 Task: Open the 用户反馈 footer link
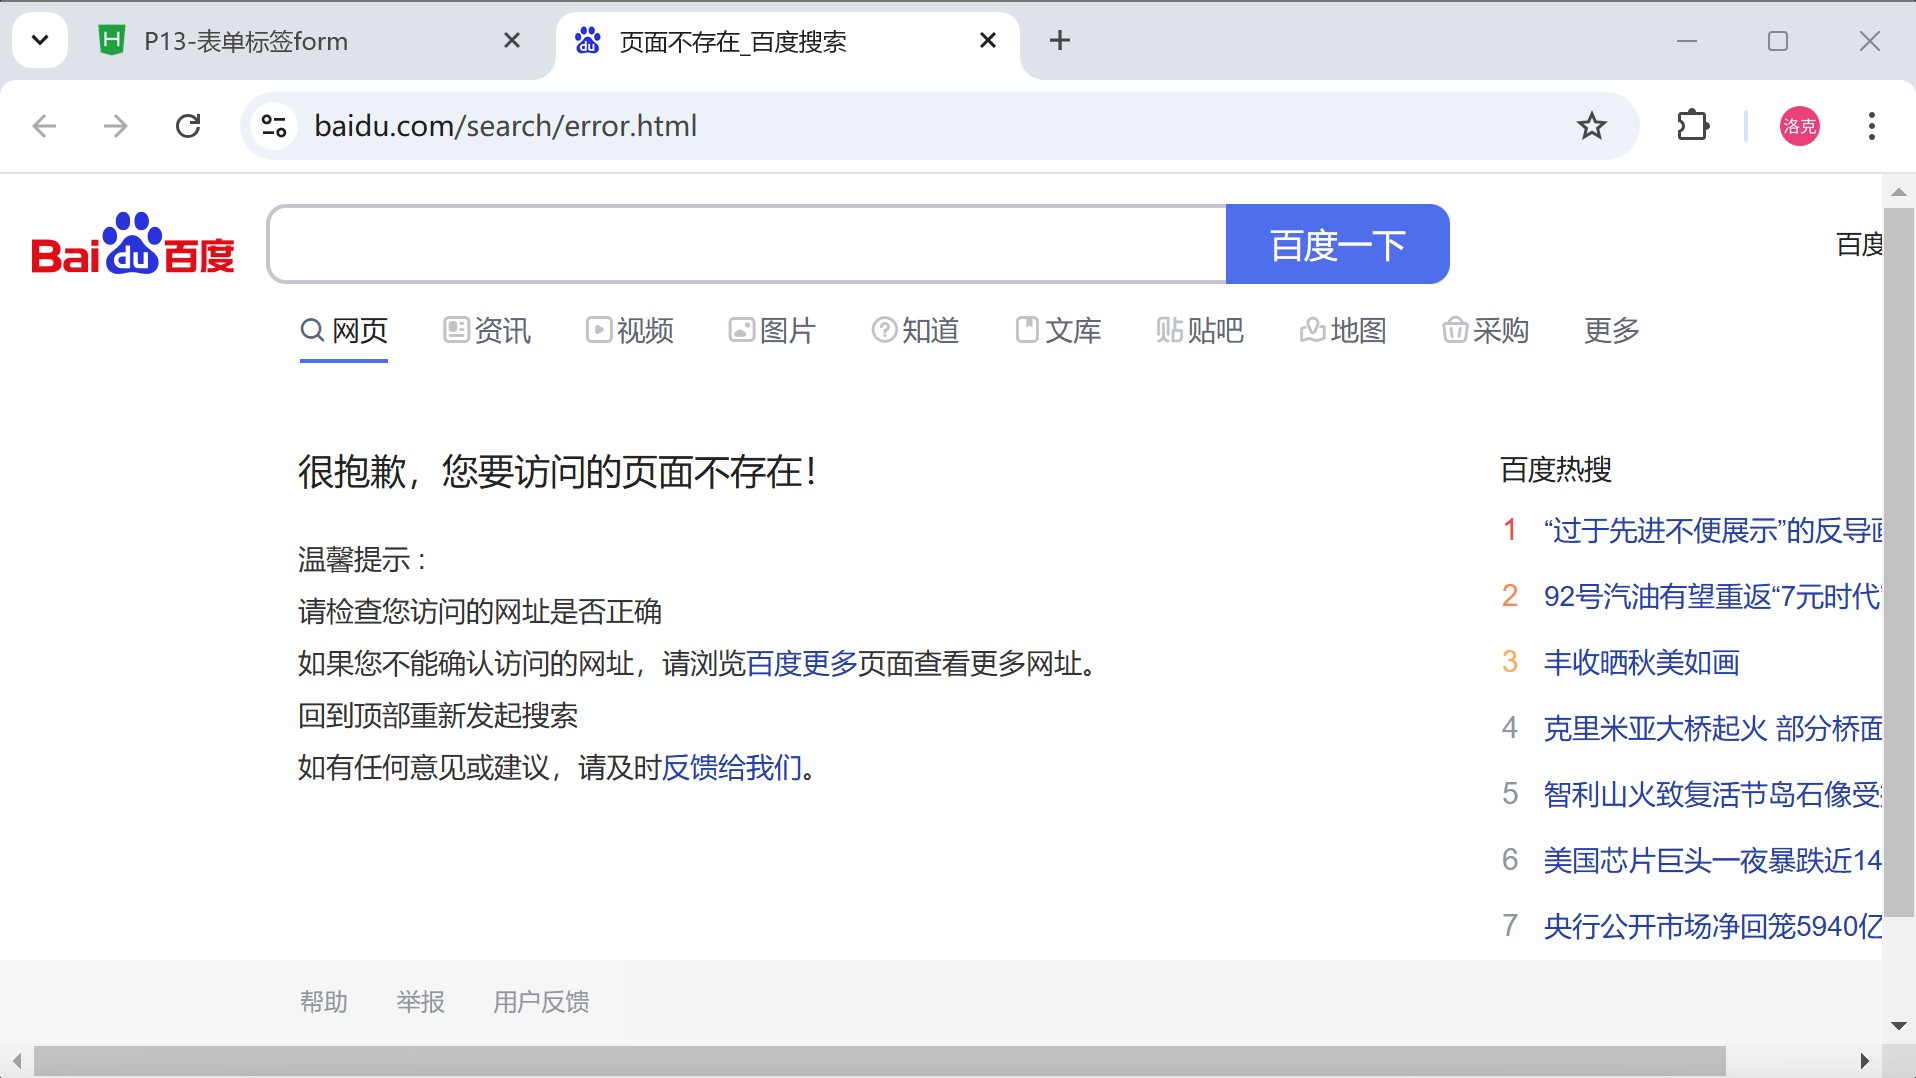pos(541,1002)
